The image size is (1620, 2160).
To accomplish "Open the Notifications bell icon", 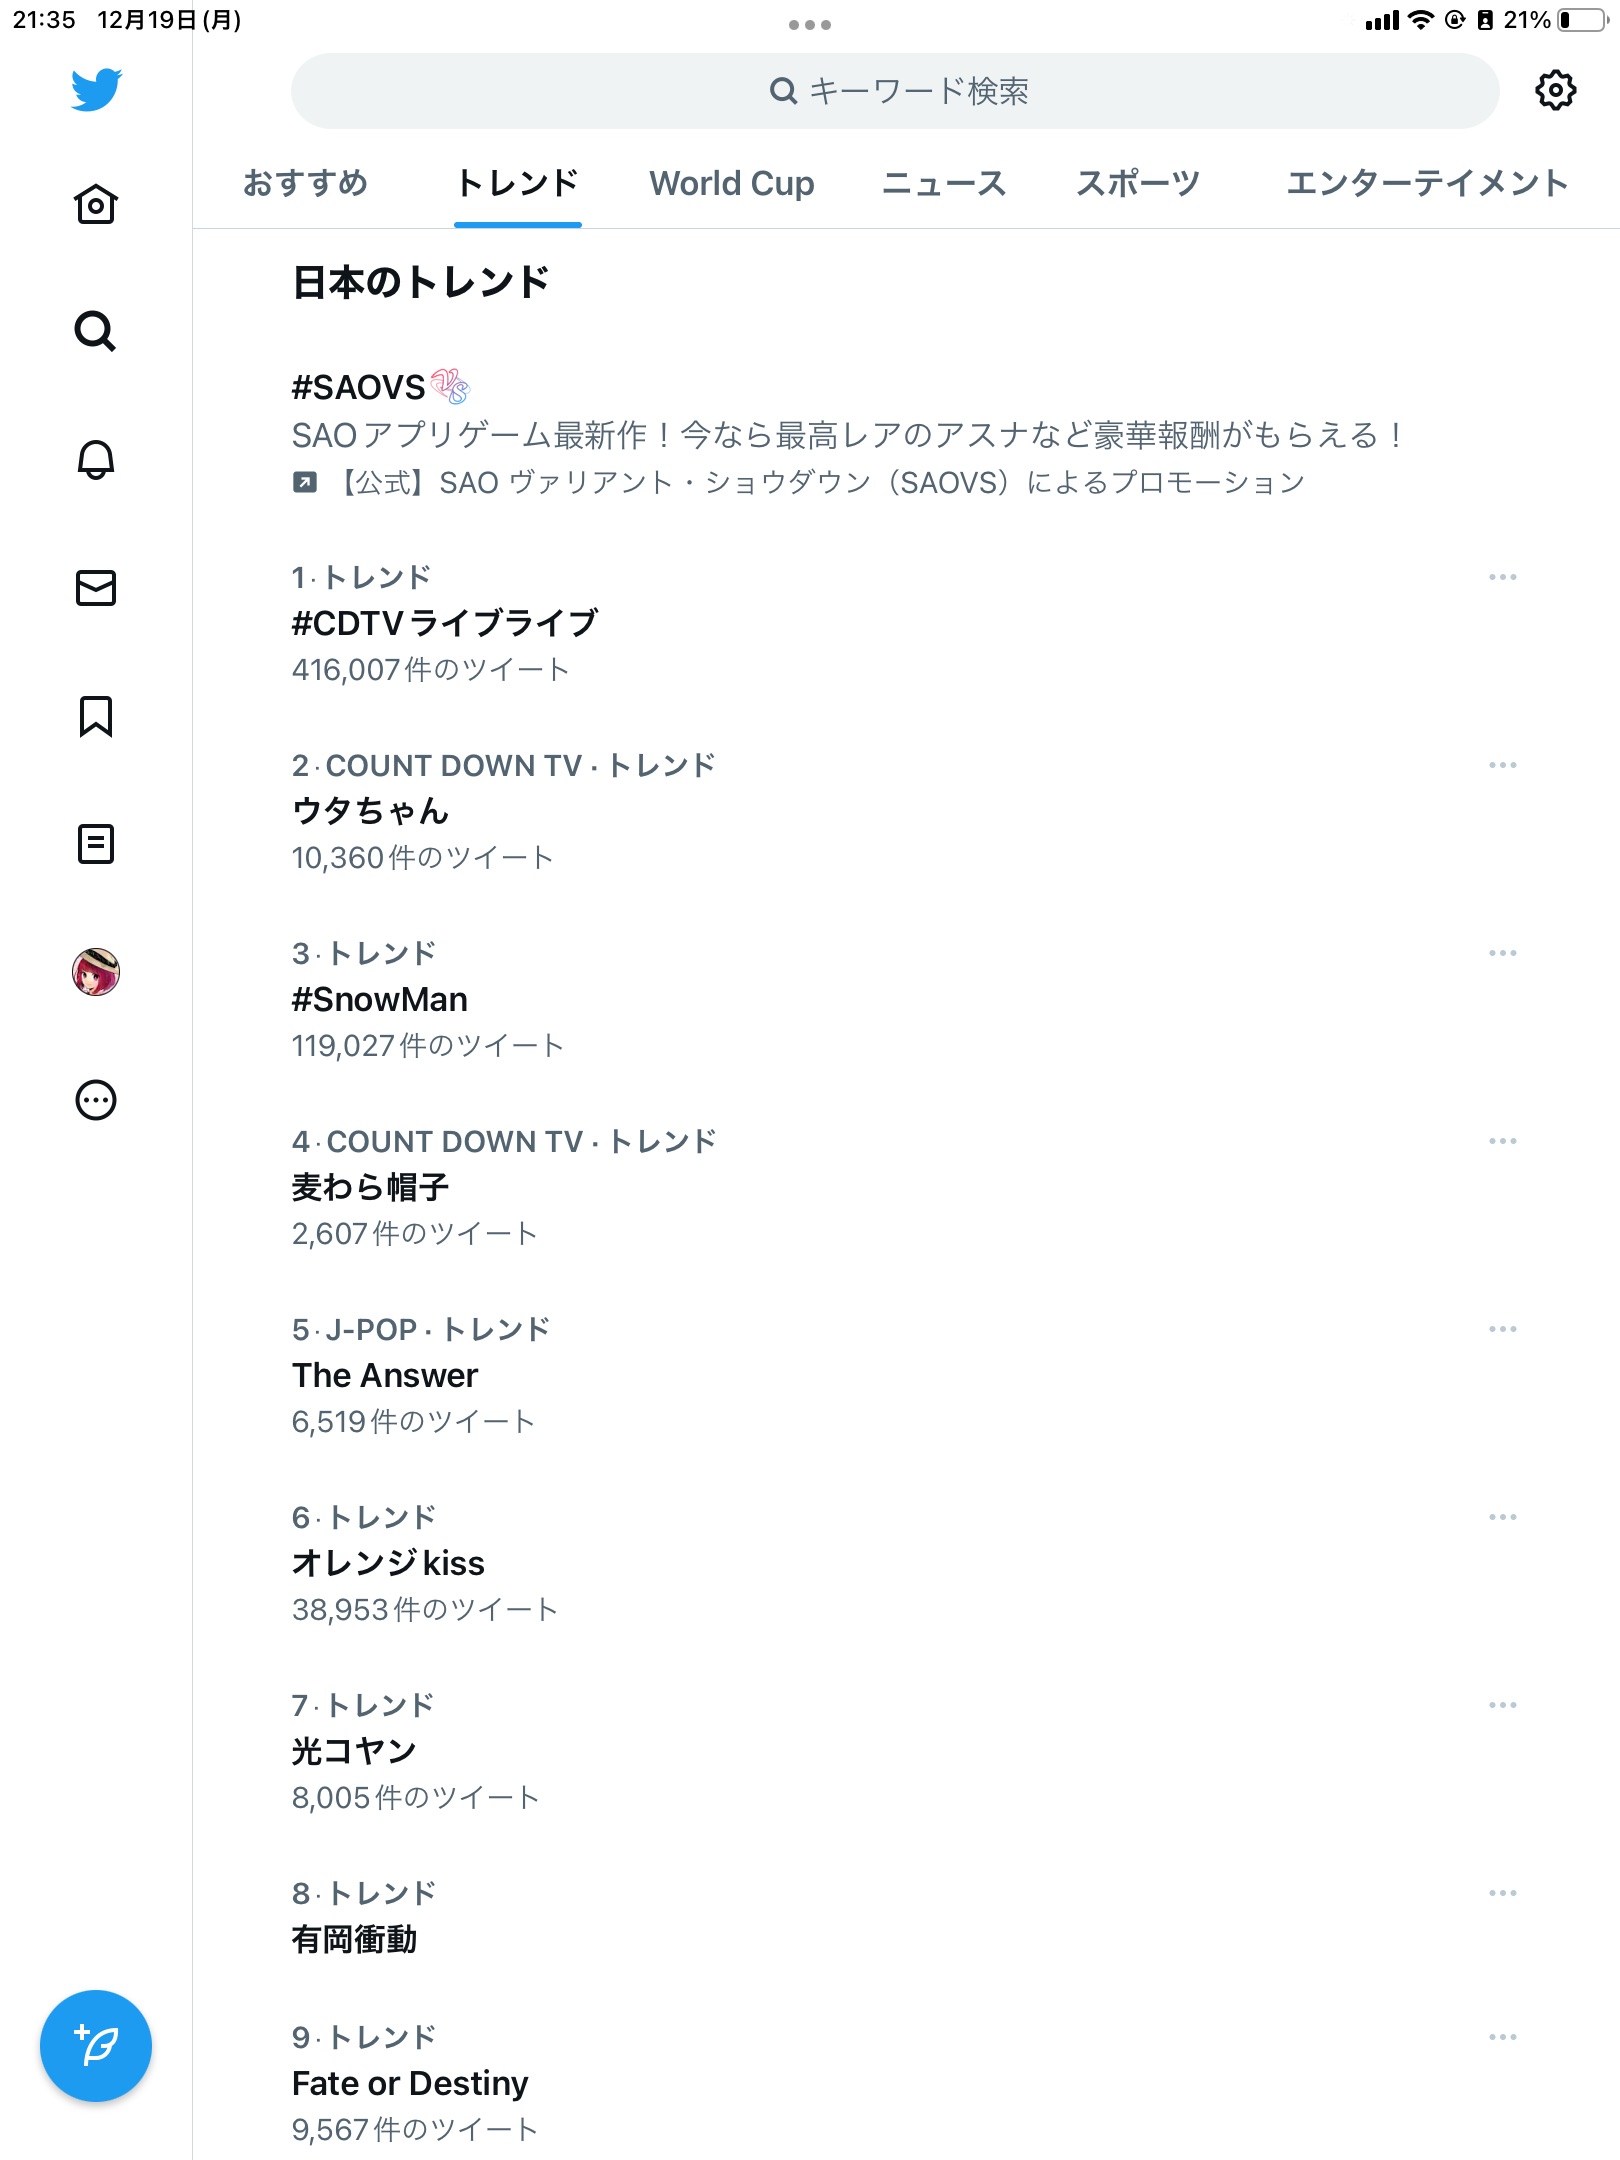I will 96,460.
